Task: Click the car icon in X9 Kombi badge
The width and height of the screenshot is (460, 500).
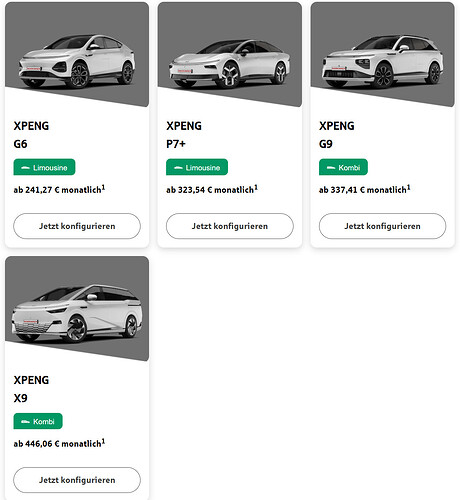Action: [25, 422]
